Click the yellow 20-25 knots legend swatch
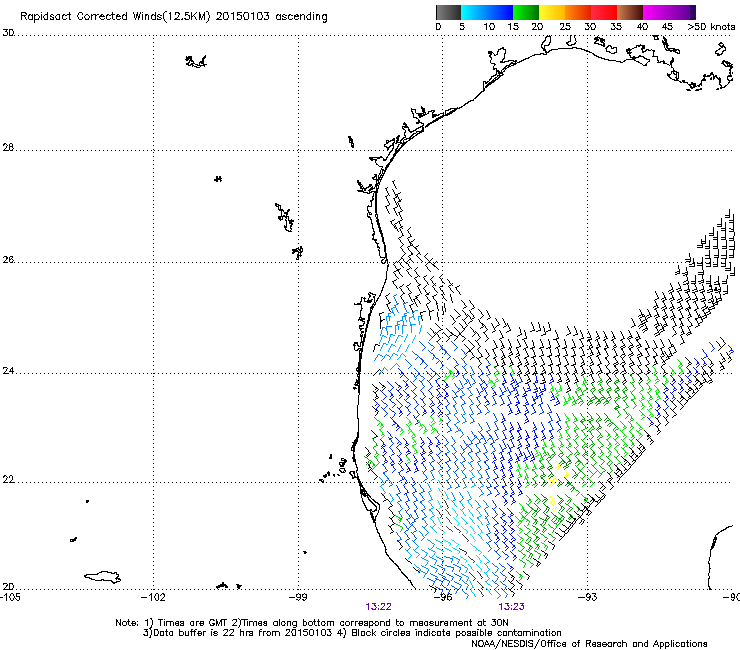The image size is (740, 650). (552, 12)
